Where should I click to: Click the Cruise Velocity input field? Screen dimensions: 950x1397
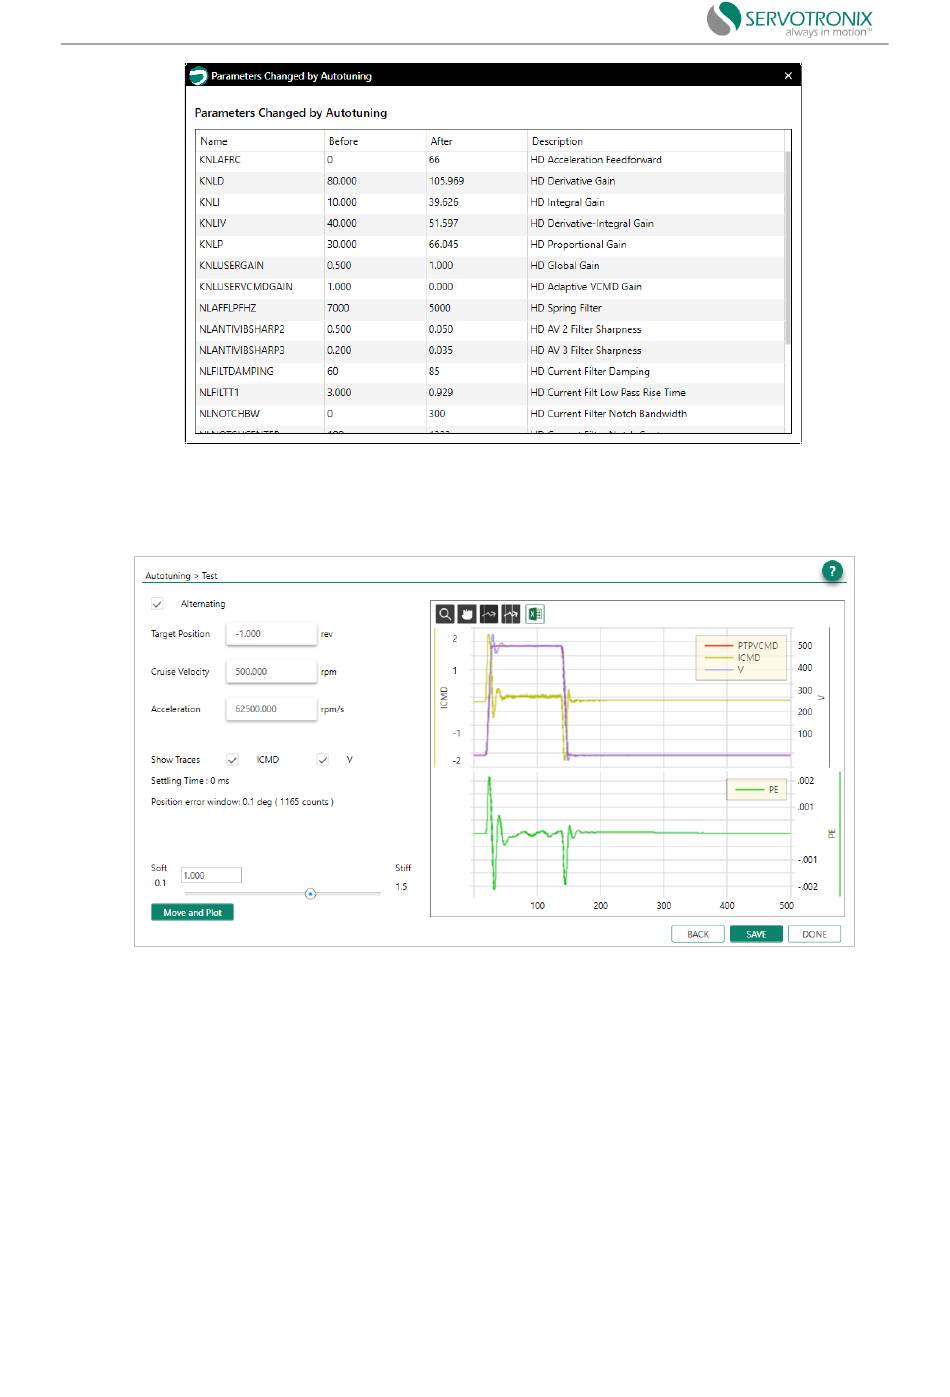click(x=271, y=672)
